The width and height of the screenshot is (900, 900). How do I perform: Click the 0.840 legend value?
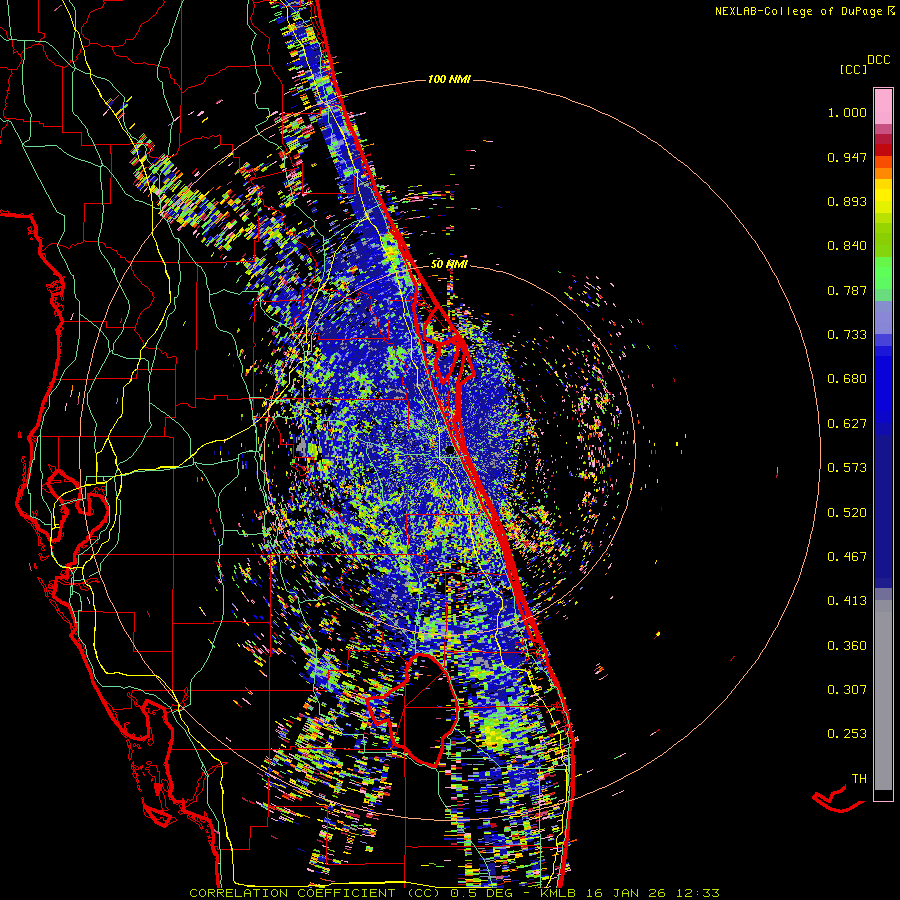847,246
